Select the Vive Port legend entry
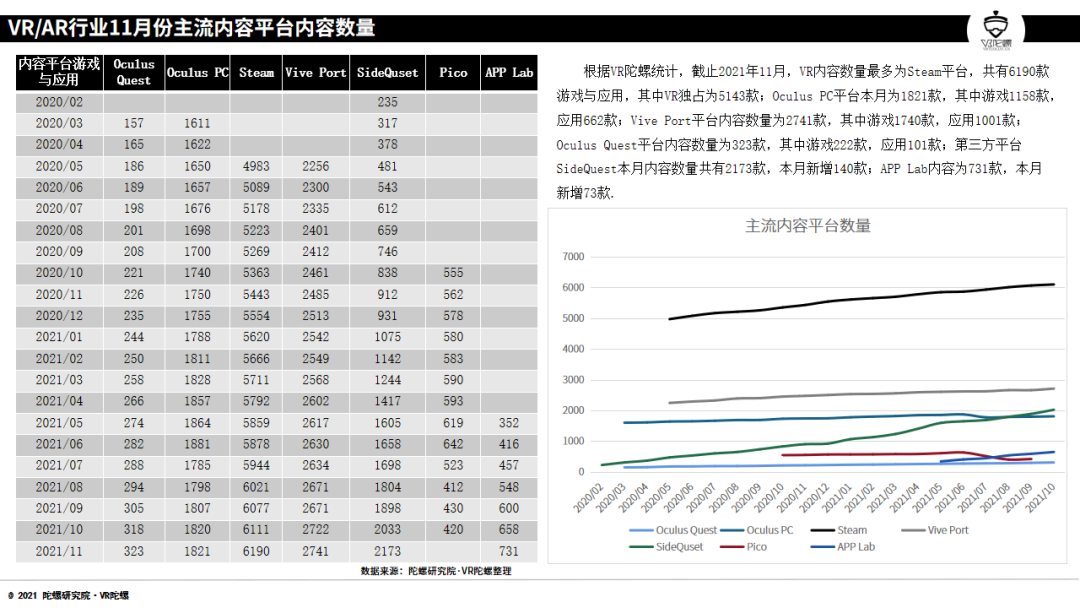This screenshot has height=608, width=1080. [x=935, y=530]
